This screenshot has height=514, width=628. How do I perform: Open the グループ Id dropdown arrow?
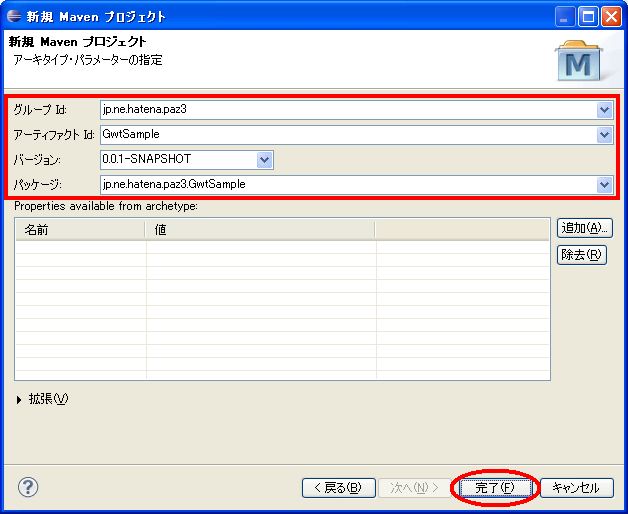click(604, 110)
